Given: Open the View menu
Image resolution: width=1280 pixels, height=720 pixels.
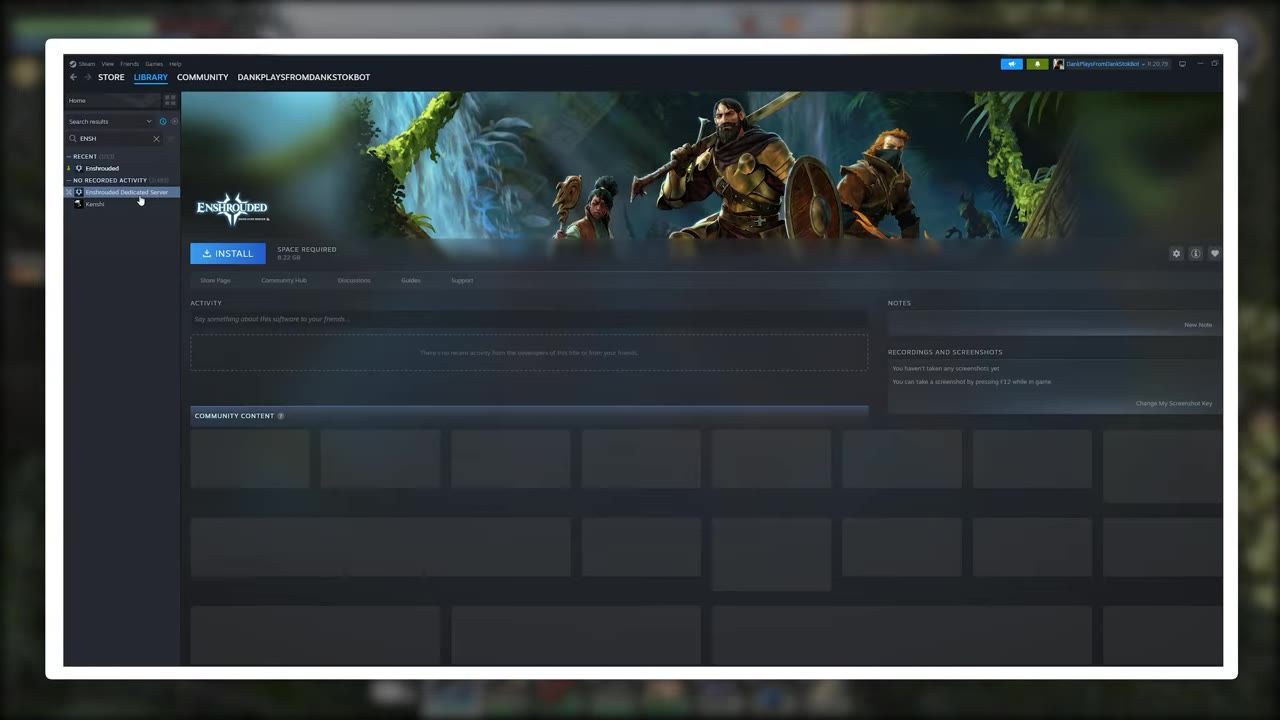Looking at the screenshot, I should 107,64.
